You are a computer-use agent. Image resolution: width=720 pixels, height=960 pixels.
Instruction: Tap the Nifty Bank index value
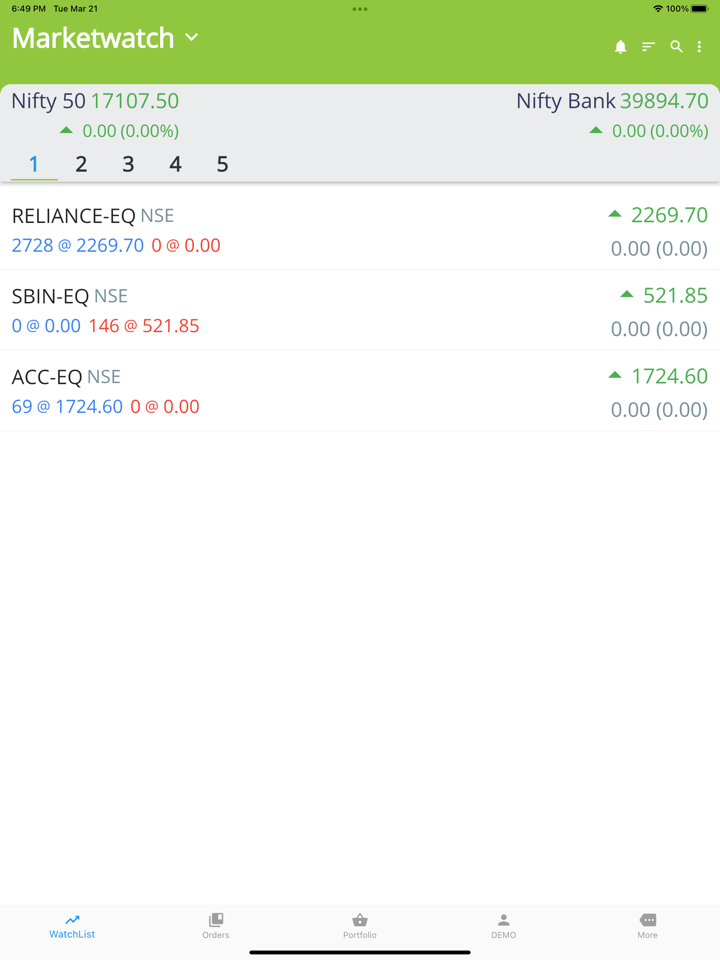(663, 101)
